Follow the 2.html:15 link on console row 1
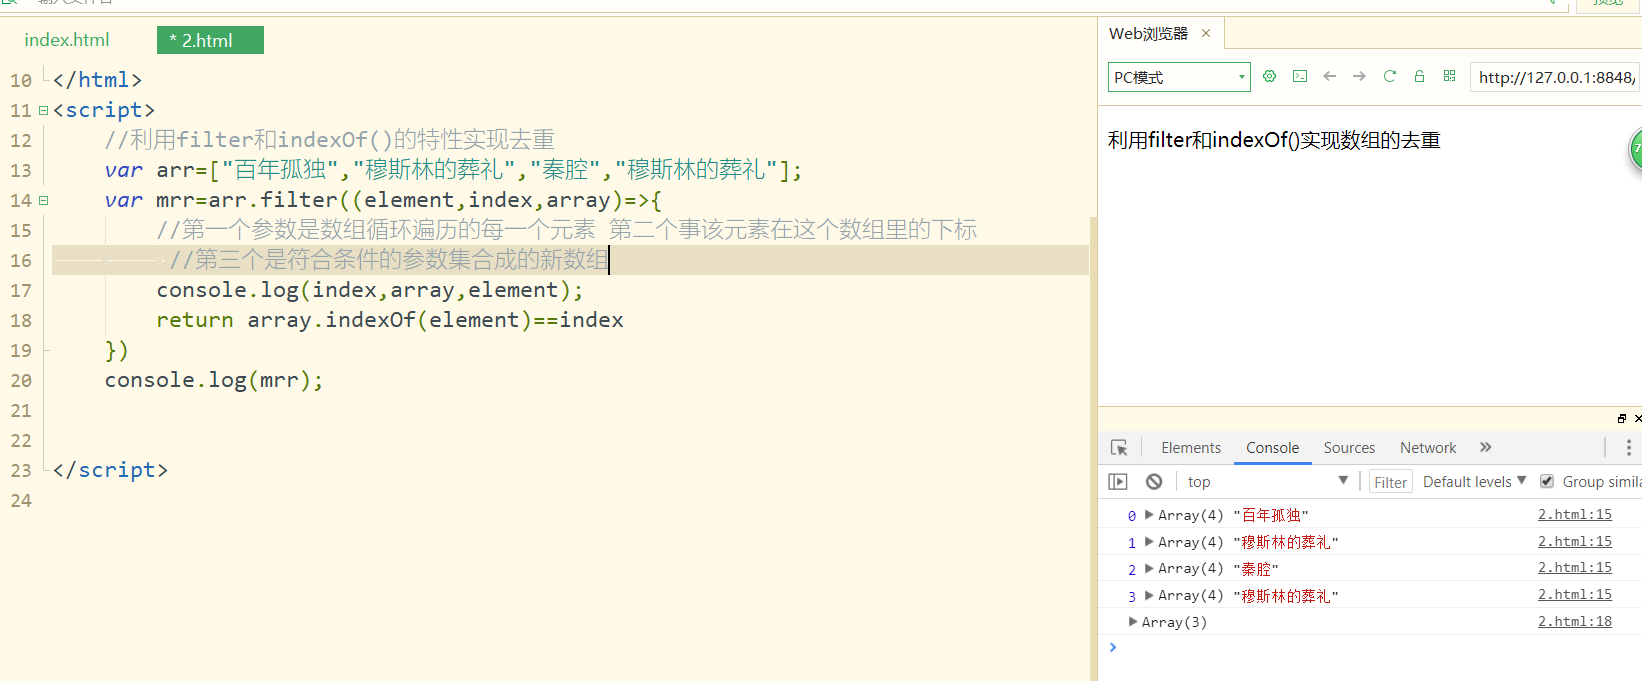Screen dimensions: 1642x681 click(1574, 541)
